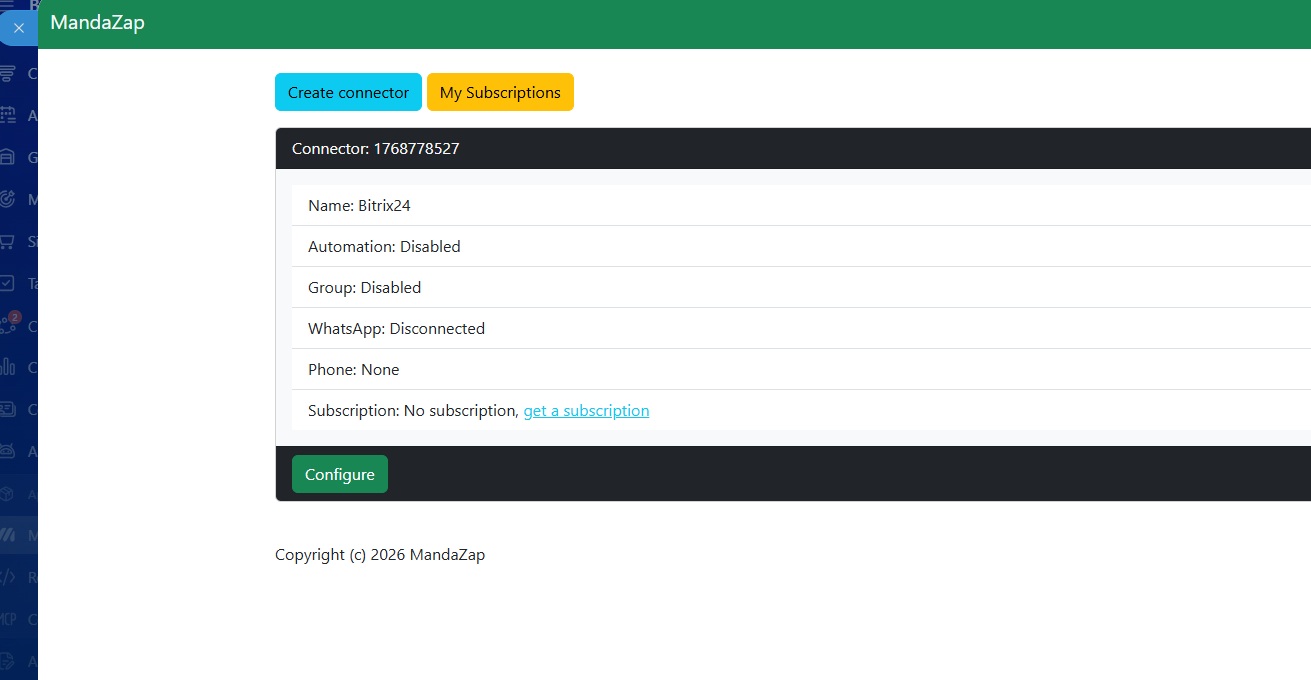Click the bar chart icon in the sidebar
Screen dimensions: 1311x680
[8, 367]
